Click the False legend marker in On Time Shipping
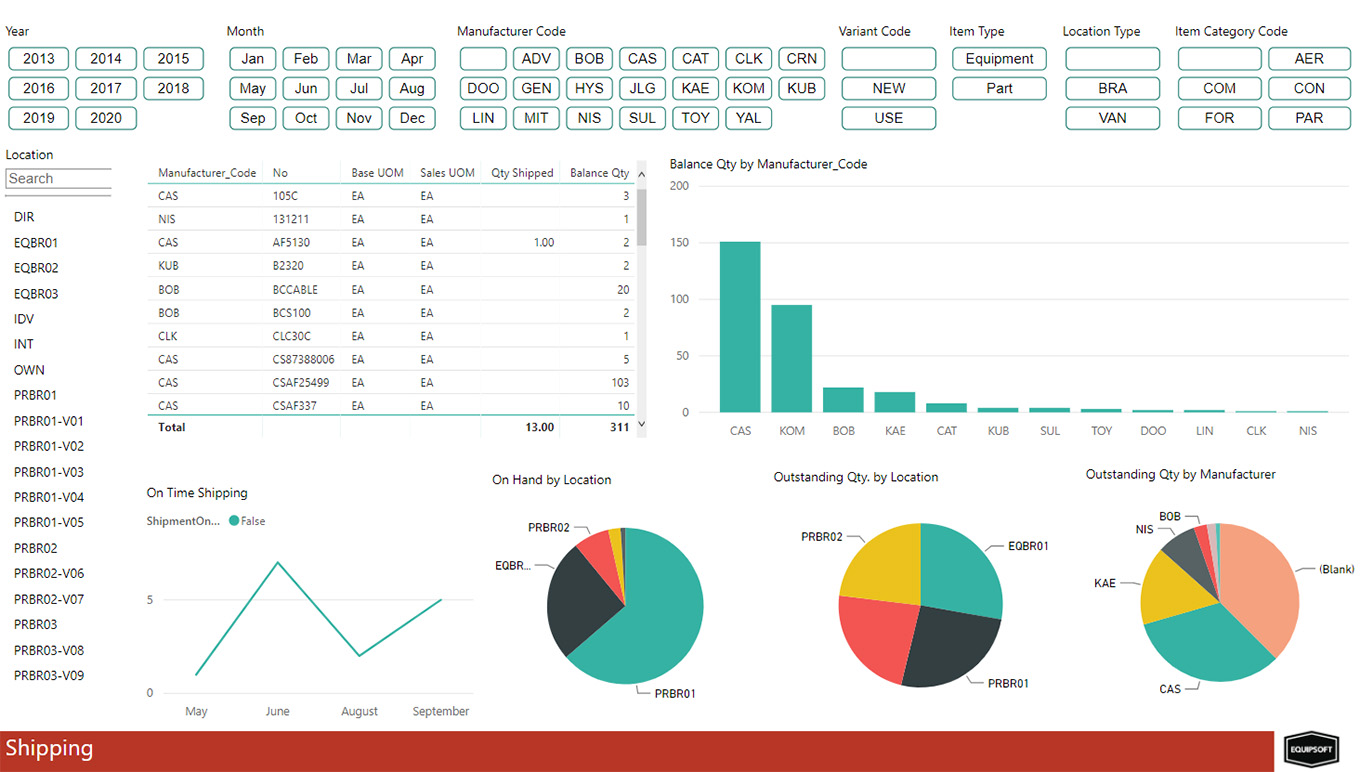 (x=234, y=521)
